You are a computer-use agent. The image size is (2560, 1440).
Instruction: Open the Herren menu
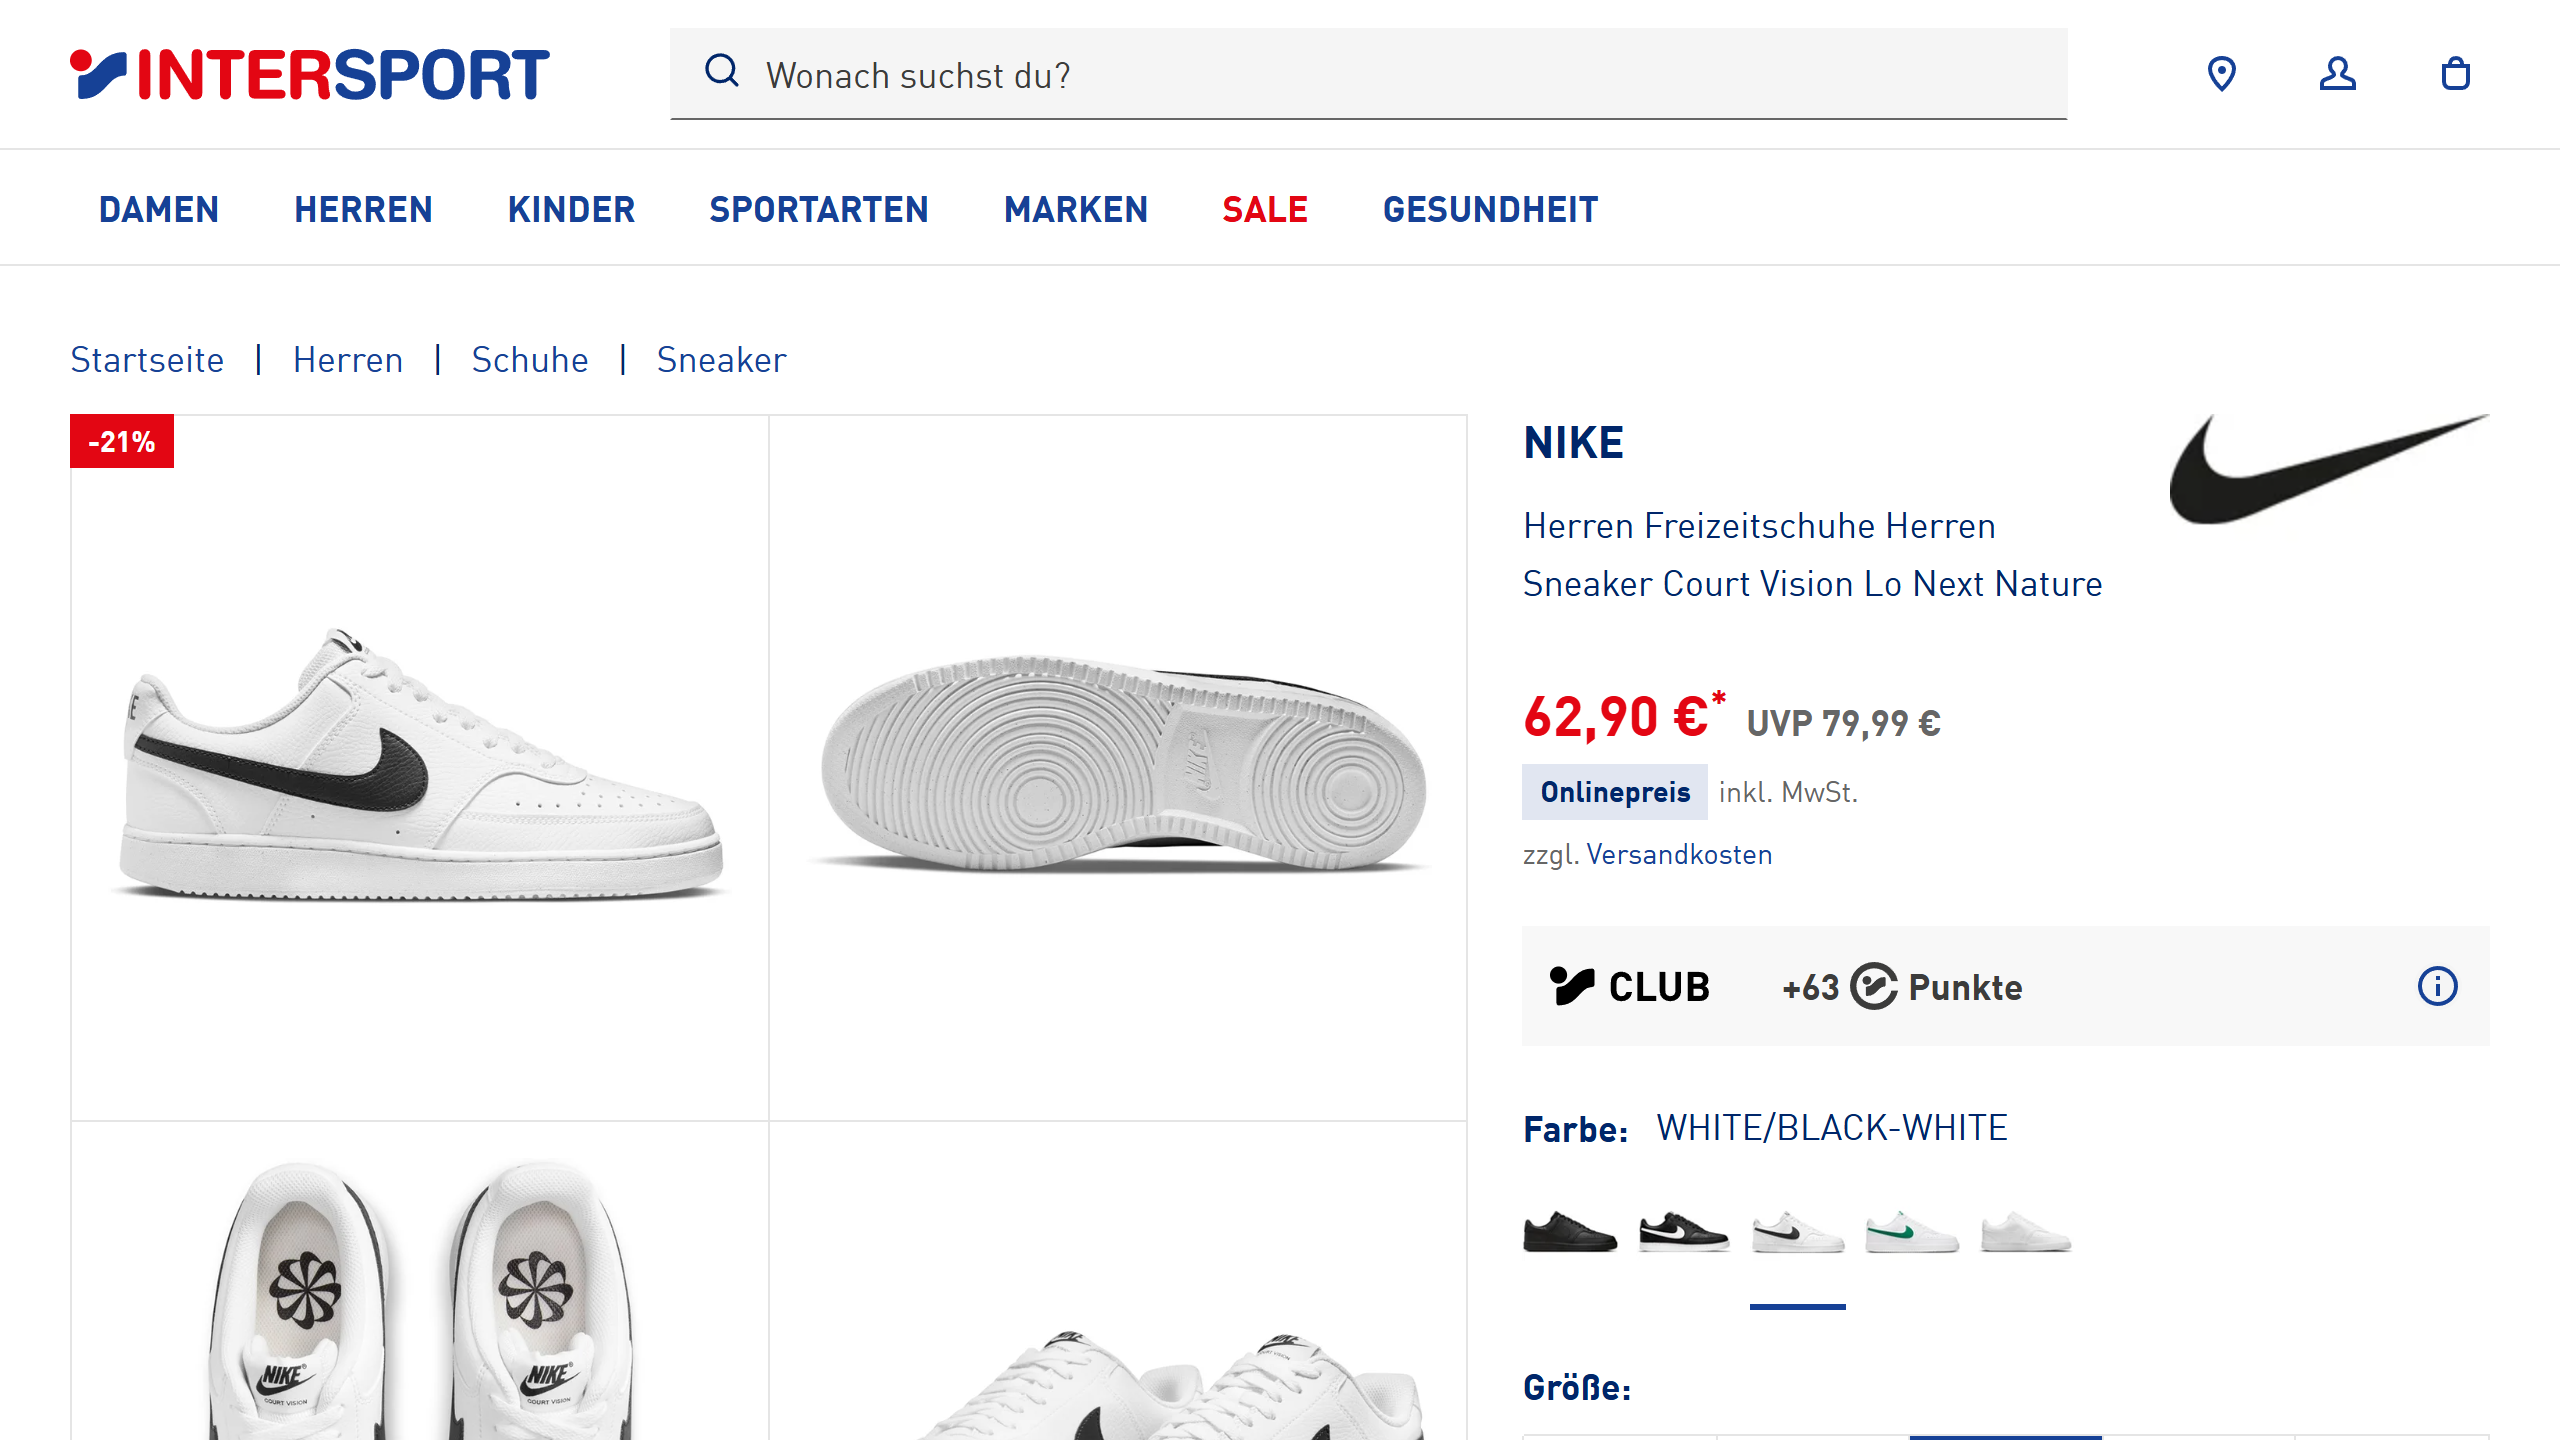pyautogui.click(x=363, y=210)
